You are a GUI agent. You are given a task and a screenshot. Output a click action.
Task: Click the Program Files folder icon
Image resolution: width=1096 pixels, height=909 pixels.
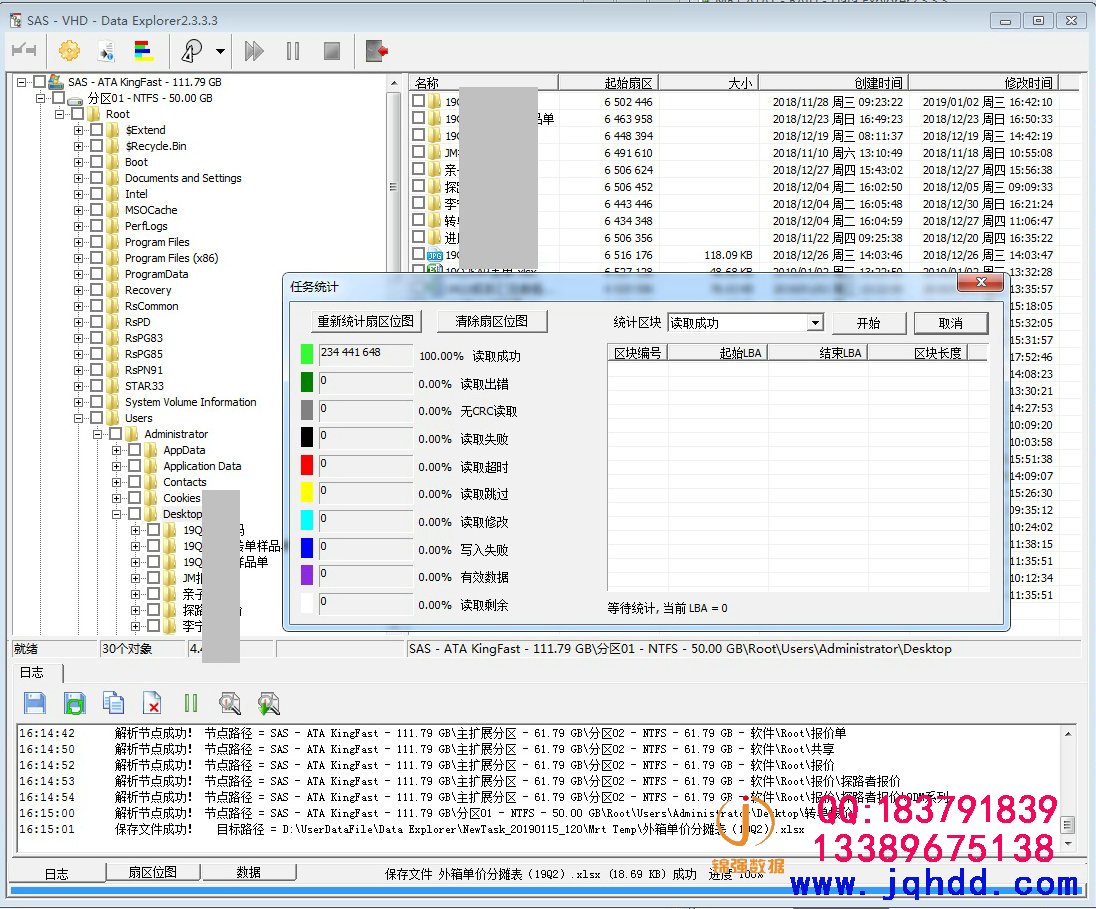(x=113, y=242)
